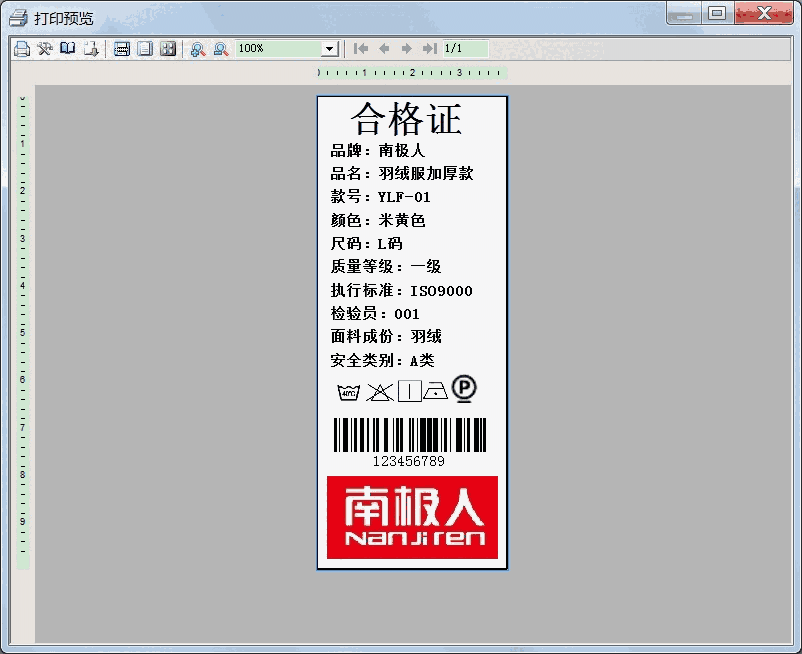Open print setup with the tools icon
Screen dimensions: 802x654
tap(44, 48)
